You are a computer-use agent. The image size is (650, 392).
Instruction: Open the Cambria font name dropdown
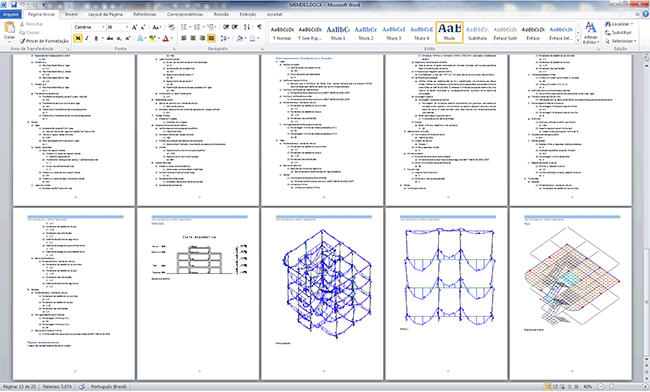click(103, 27)
